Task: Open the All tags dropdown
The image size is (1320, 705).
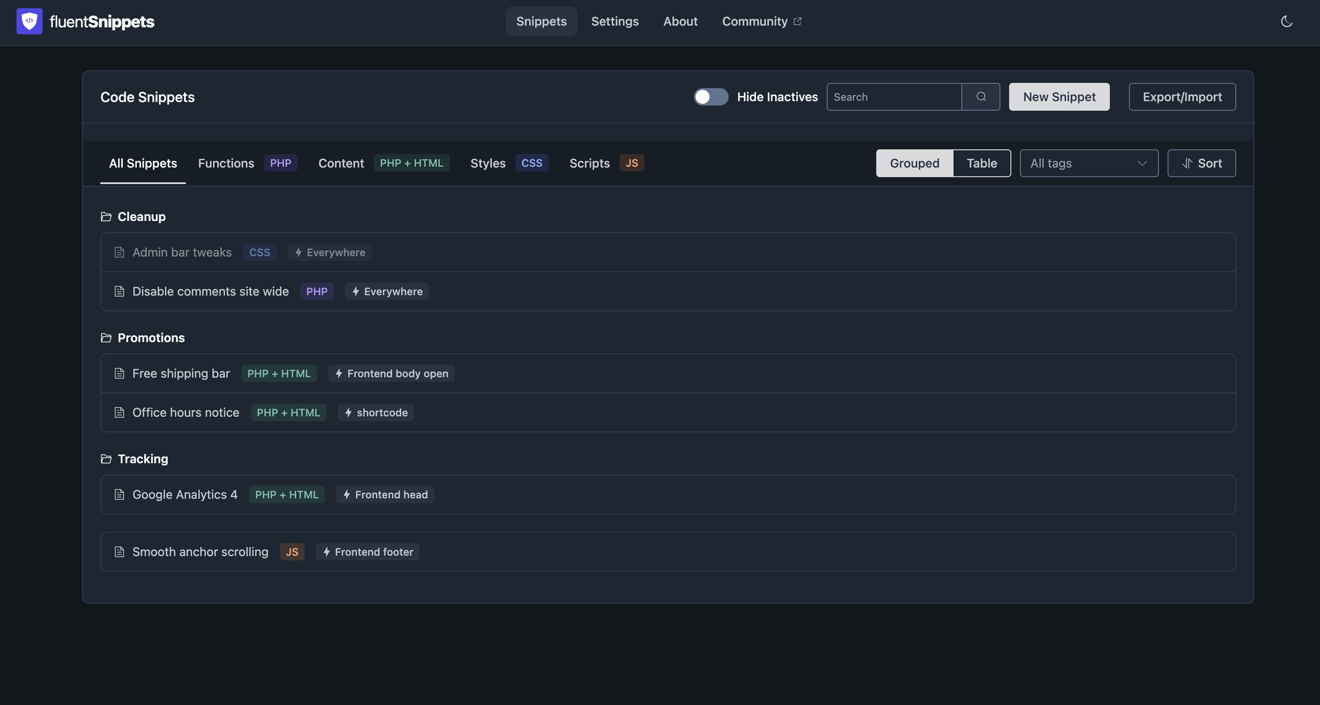Action: click(x=1089, y=163)
